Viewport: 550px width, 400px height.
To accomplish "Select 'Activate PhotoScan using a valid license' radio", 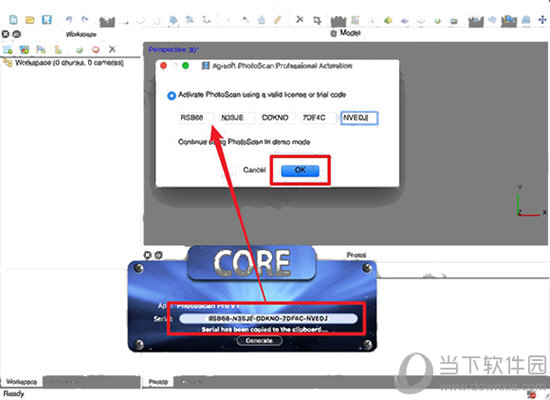I will coord(171,95).
